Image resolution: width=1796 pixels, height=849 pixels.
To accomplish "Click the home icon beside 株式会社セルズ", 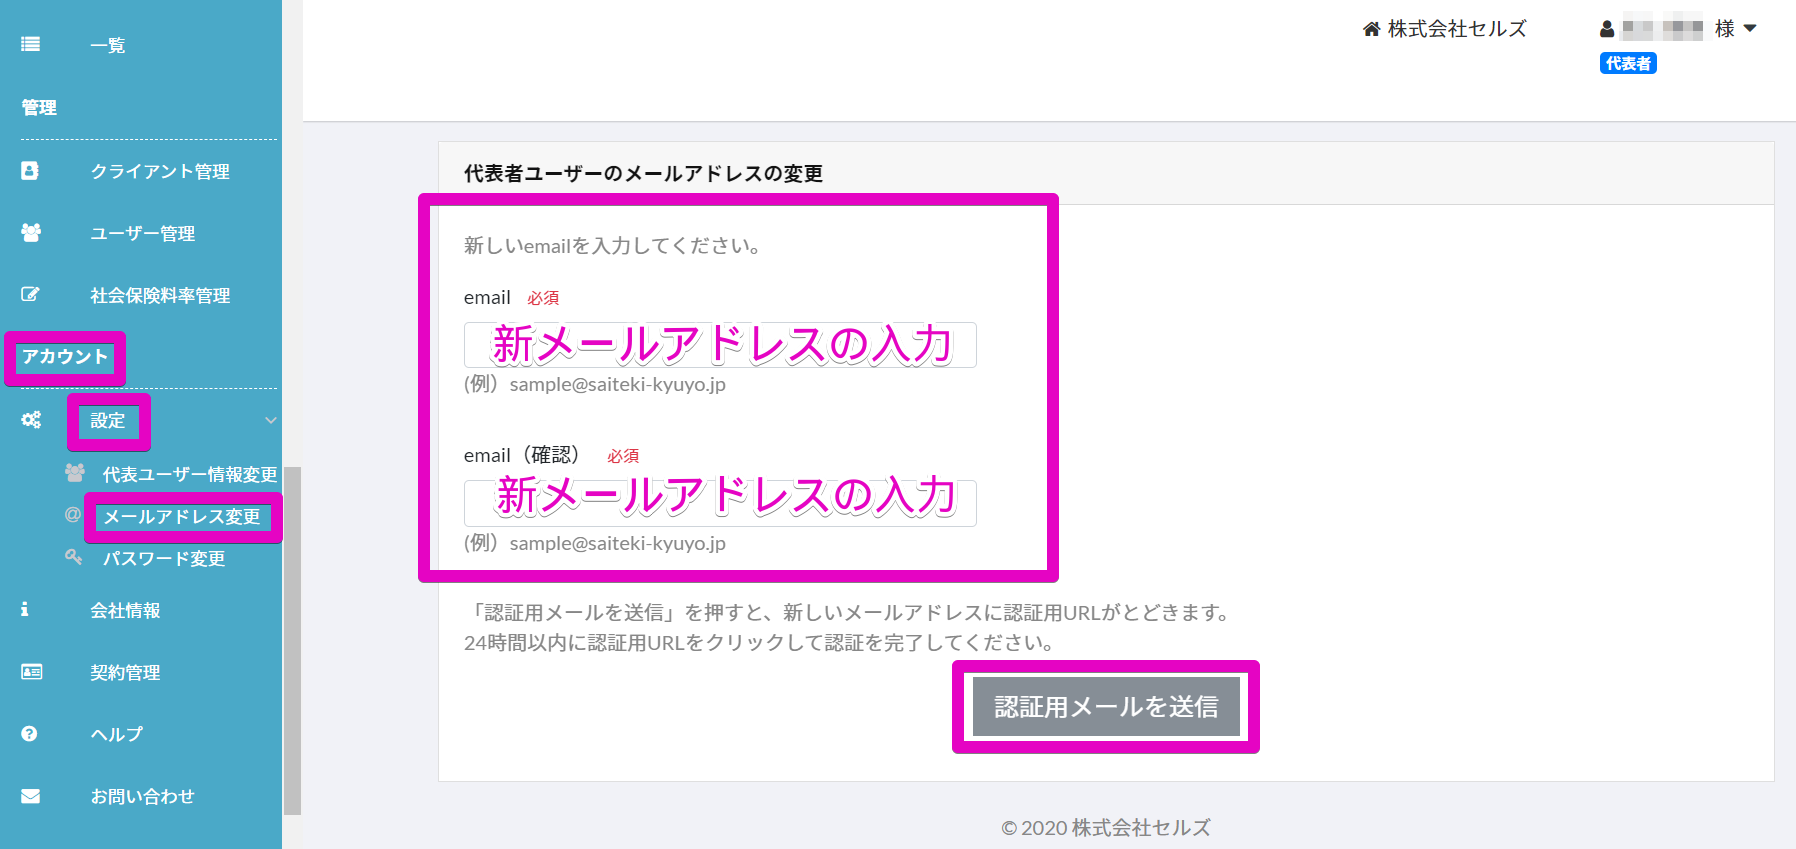I will [1371, 29].
